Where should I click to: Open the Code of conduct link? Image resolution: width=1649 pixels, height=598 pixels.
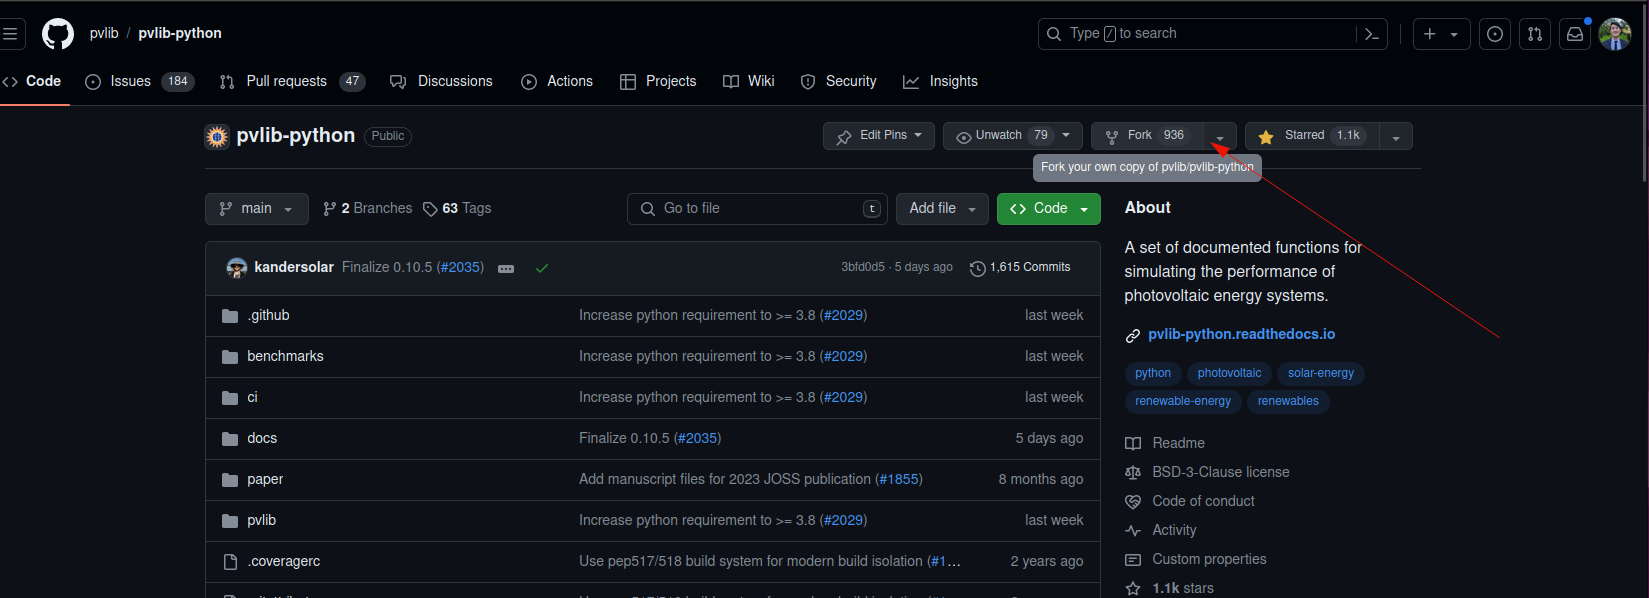[x=1190, y=501]
